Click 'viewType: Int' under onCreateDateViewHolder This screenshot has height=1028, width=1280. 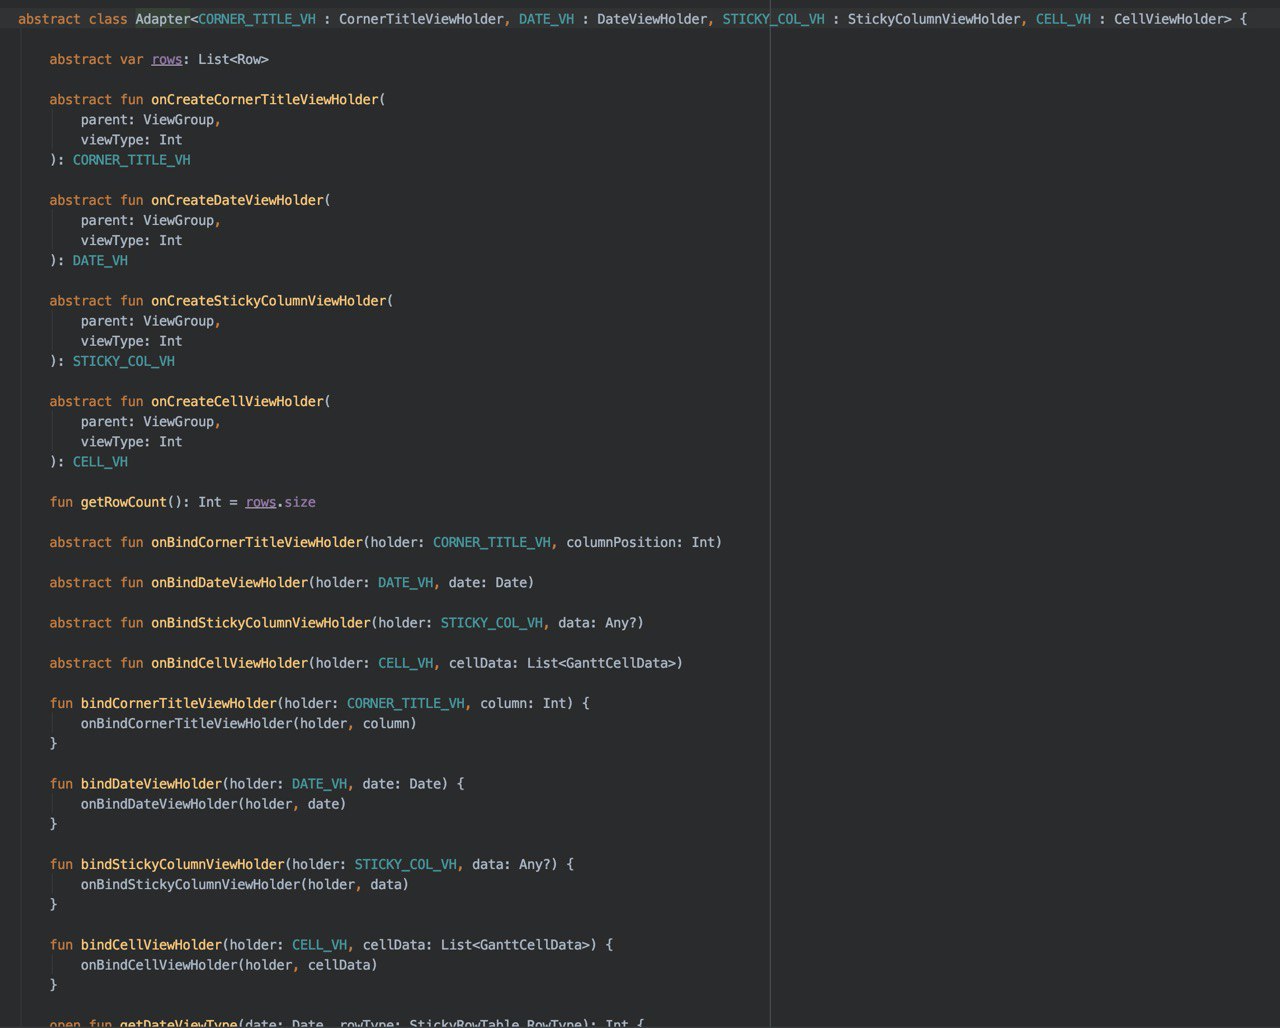(x=132, y=241)
